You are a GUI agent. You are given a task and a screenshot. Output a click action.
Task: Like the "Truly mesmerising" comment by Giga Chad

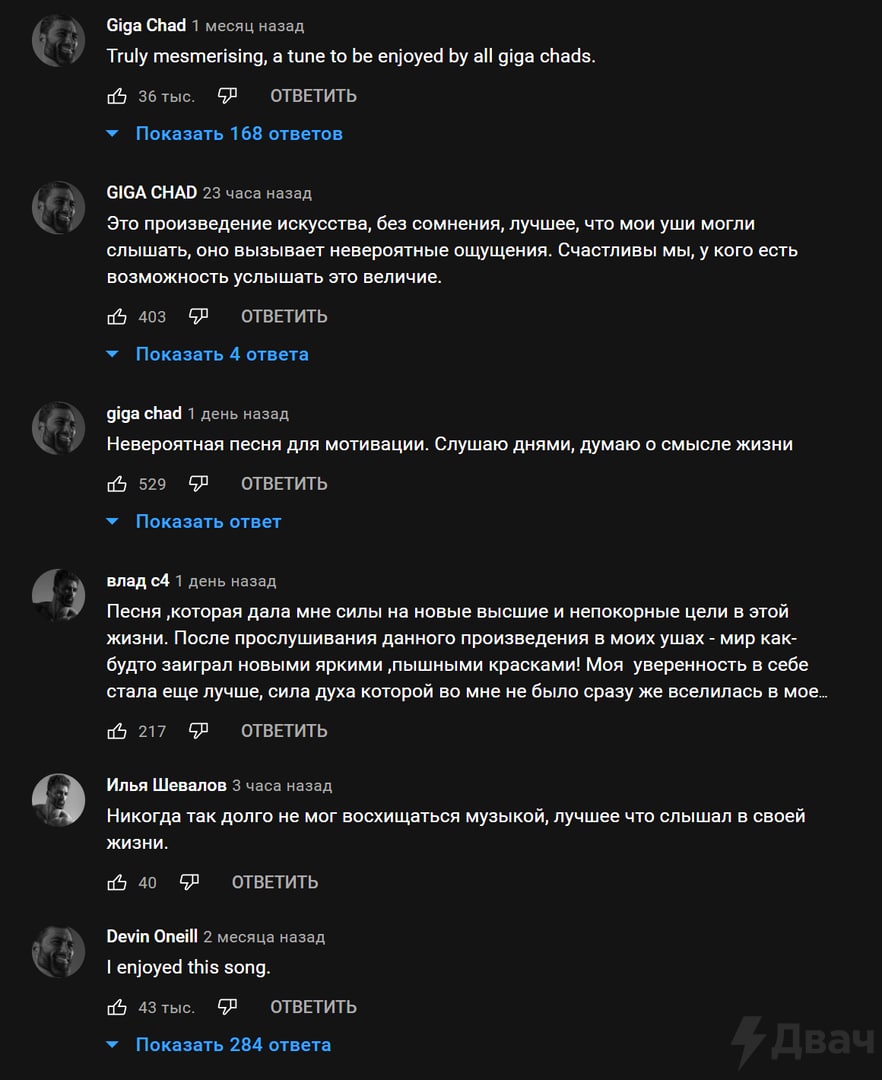tap(117, 96)
